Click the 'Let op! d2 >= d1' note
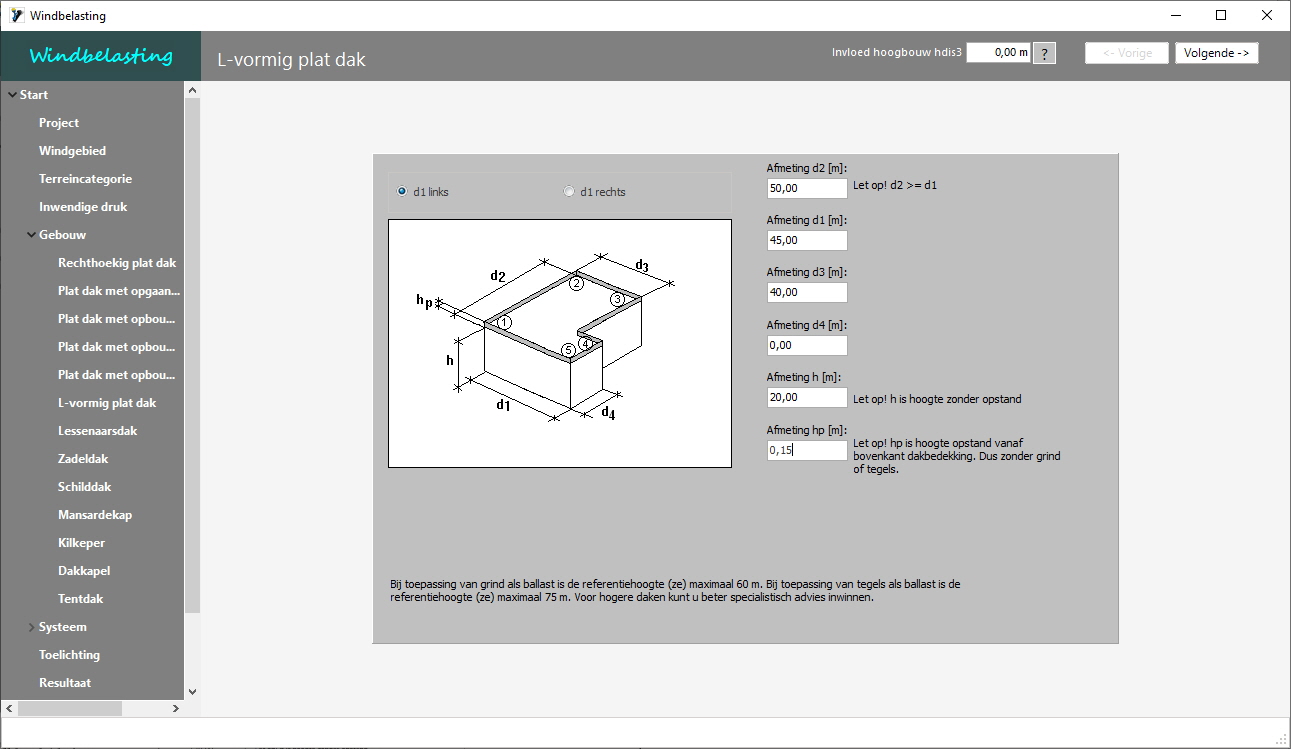 895,186
